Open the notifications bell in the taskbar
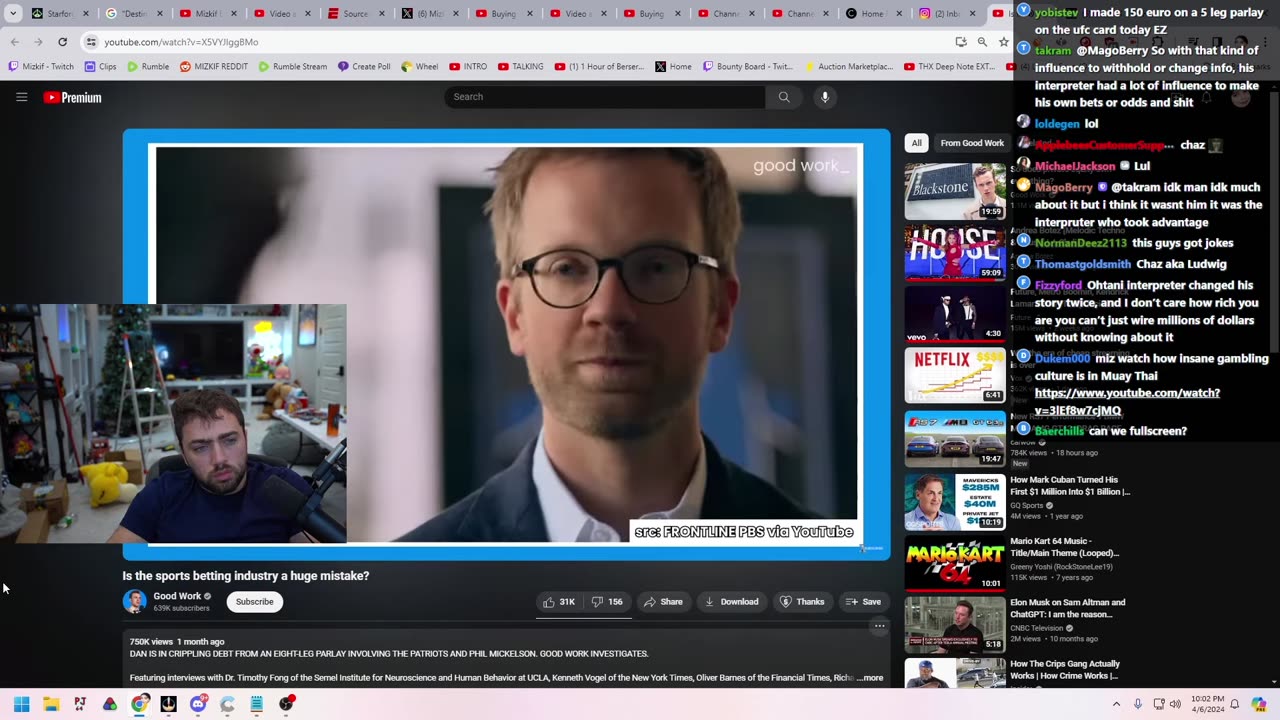Viewport: 1280px width, 720px height. [x=1235, y=704]
